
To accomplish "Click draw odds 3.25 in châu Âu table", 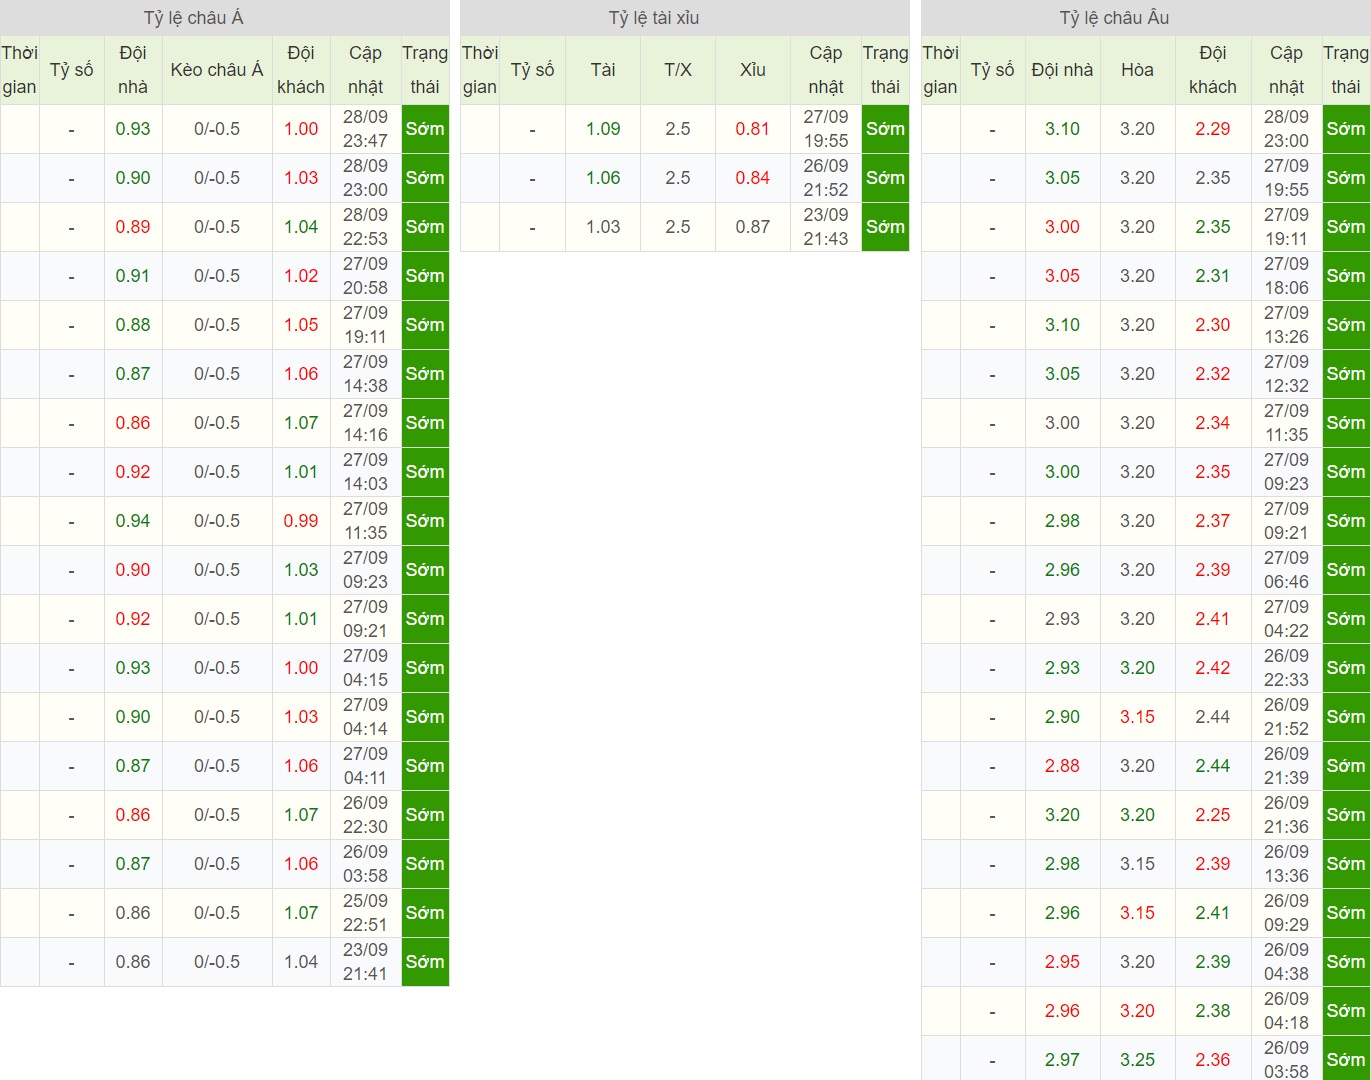I will pyautogui.click(x=1137, y=1060).
